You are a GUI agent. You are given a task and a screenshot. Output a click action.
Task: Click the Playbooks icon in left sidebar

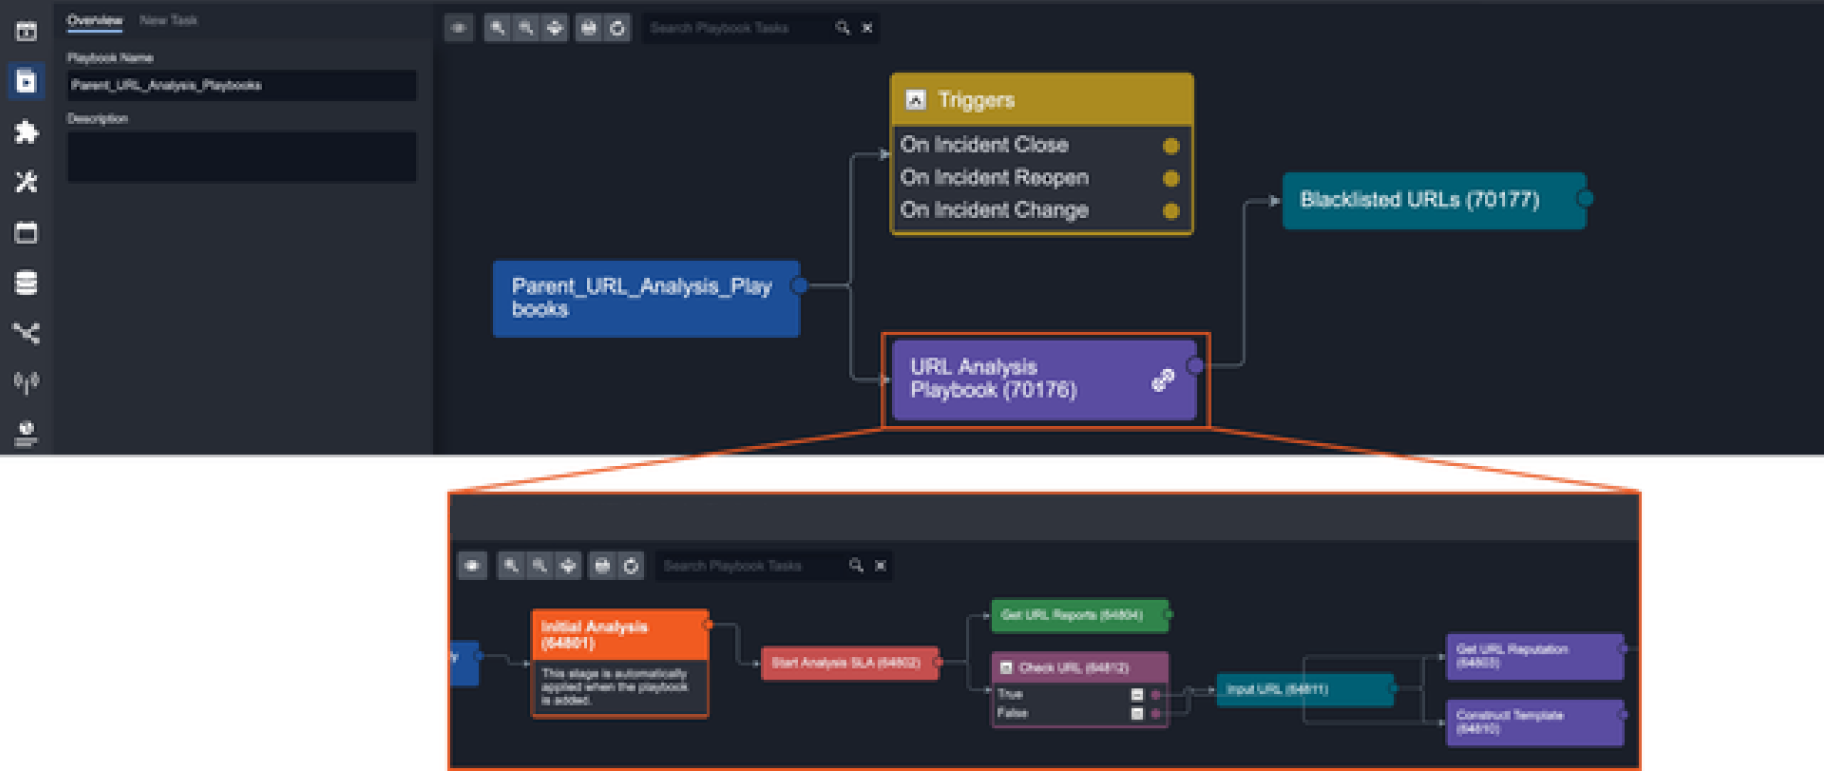(26, 81)
